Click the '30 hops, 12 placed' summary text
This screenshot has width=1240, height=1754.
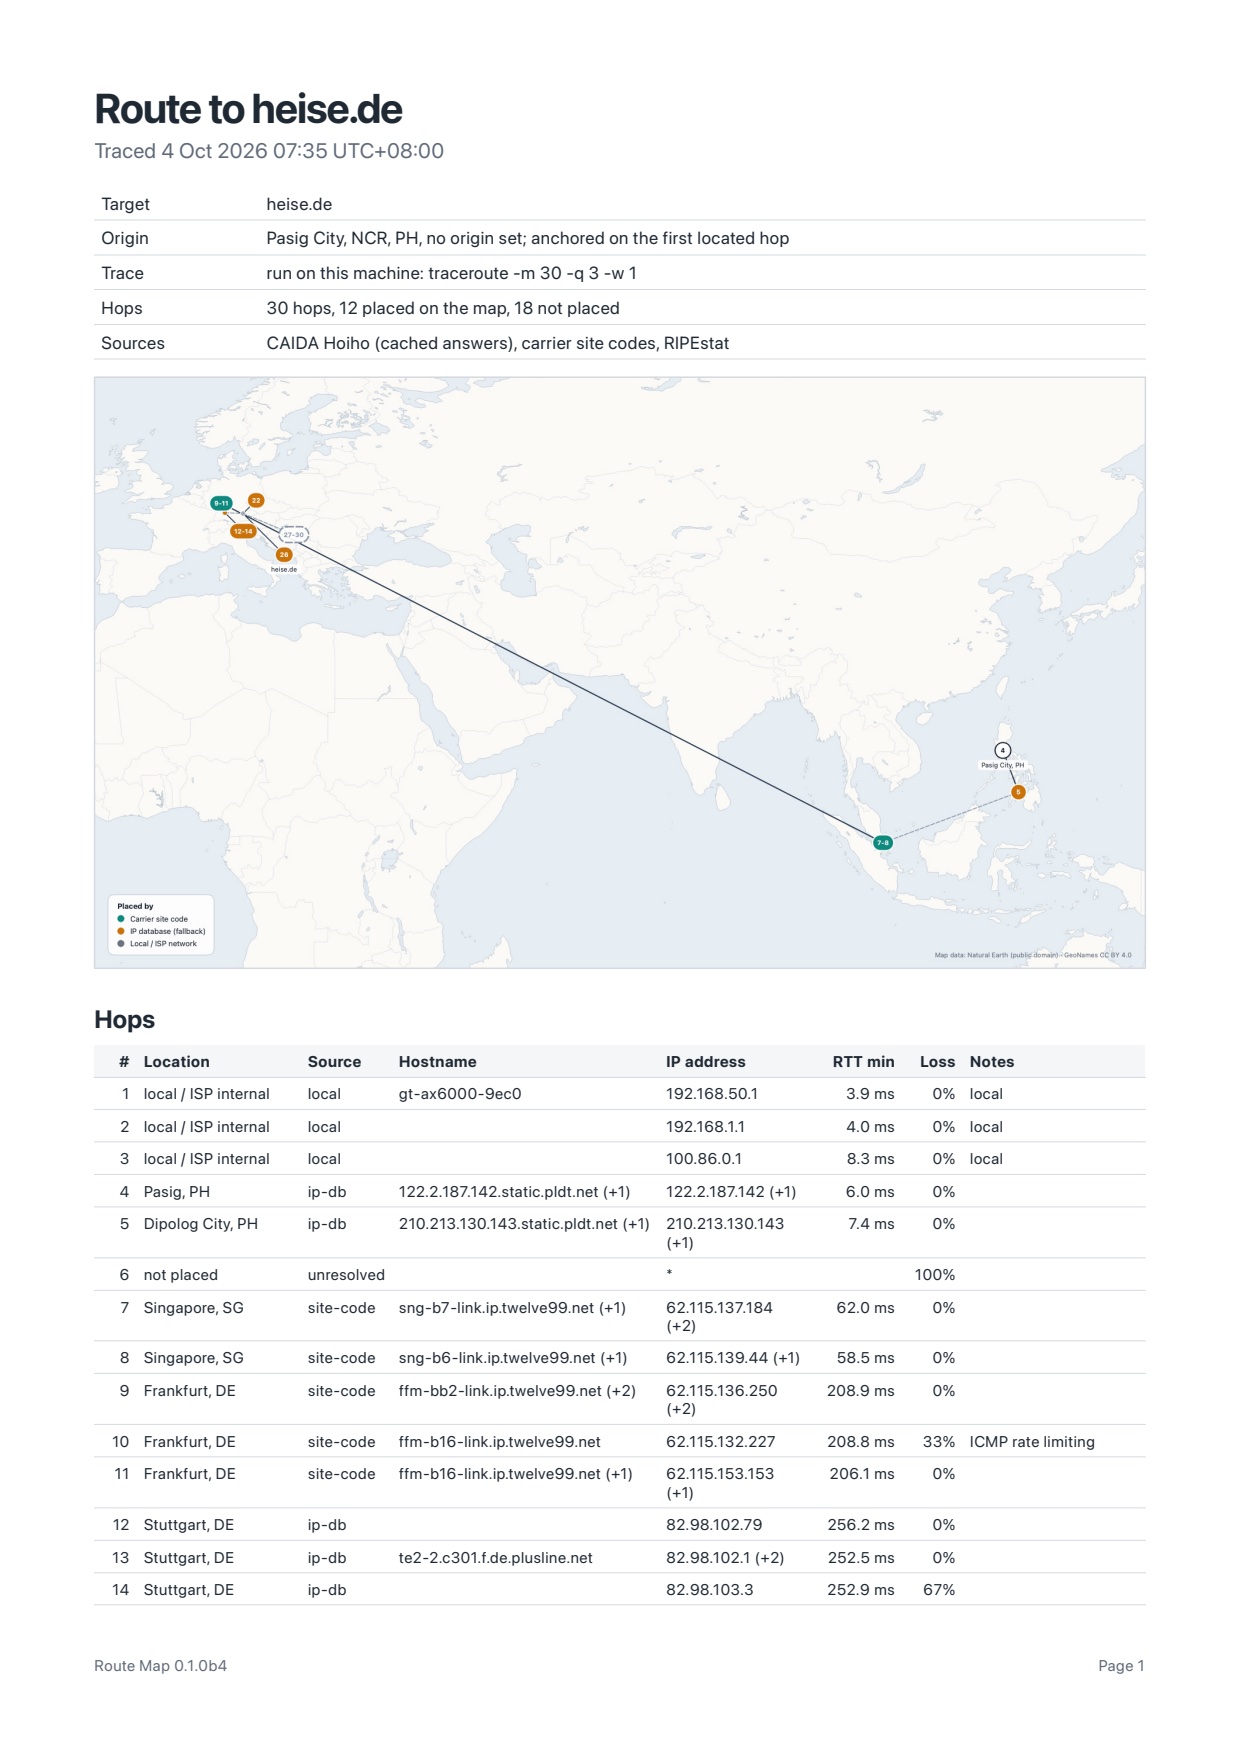443,308
